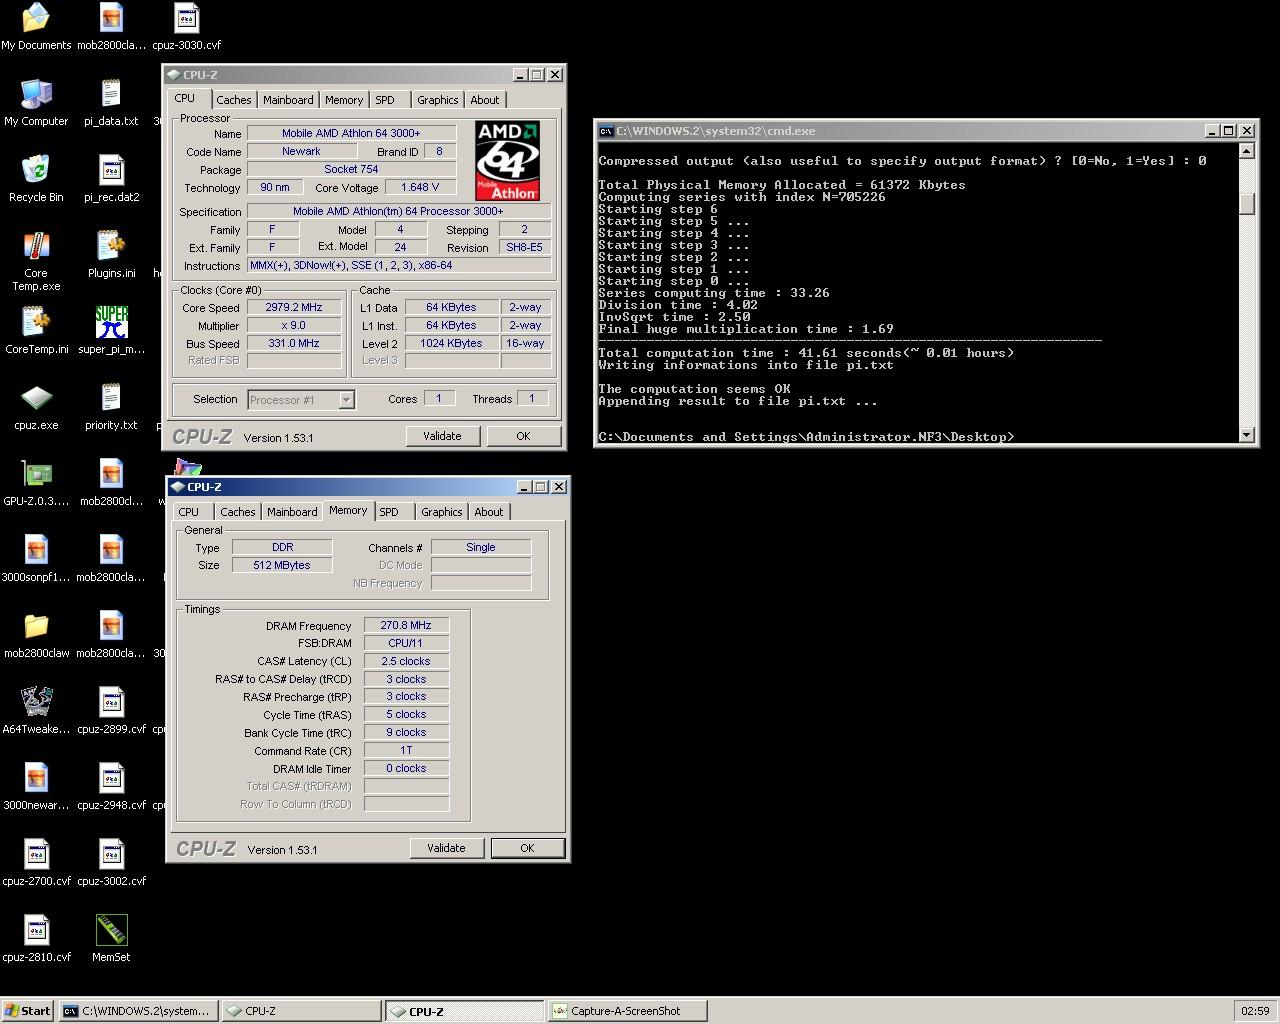Select the 3000newar archive icon
This screenshot has height=1024, width=1280.
[x=36, y=786]
